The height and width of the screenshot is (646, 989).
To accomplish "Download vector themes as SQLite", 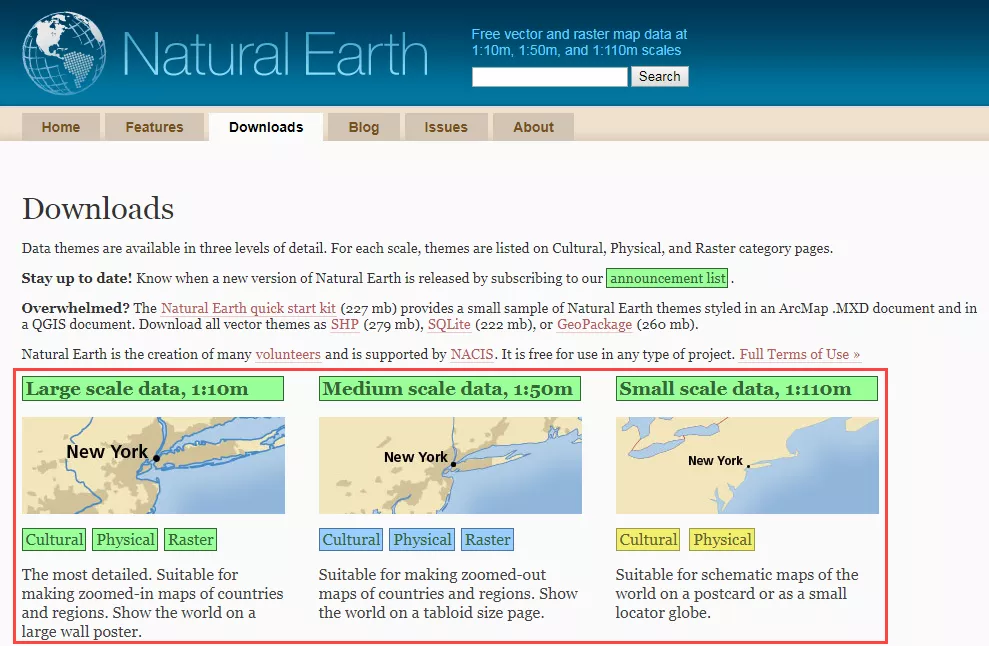I will (x=449, y=324).
